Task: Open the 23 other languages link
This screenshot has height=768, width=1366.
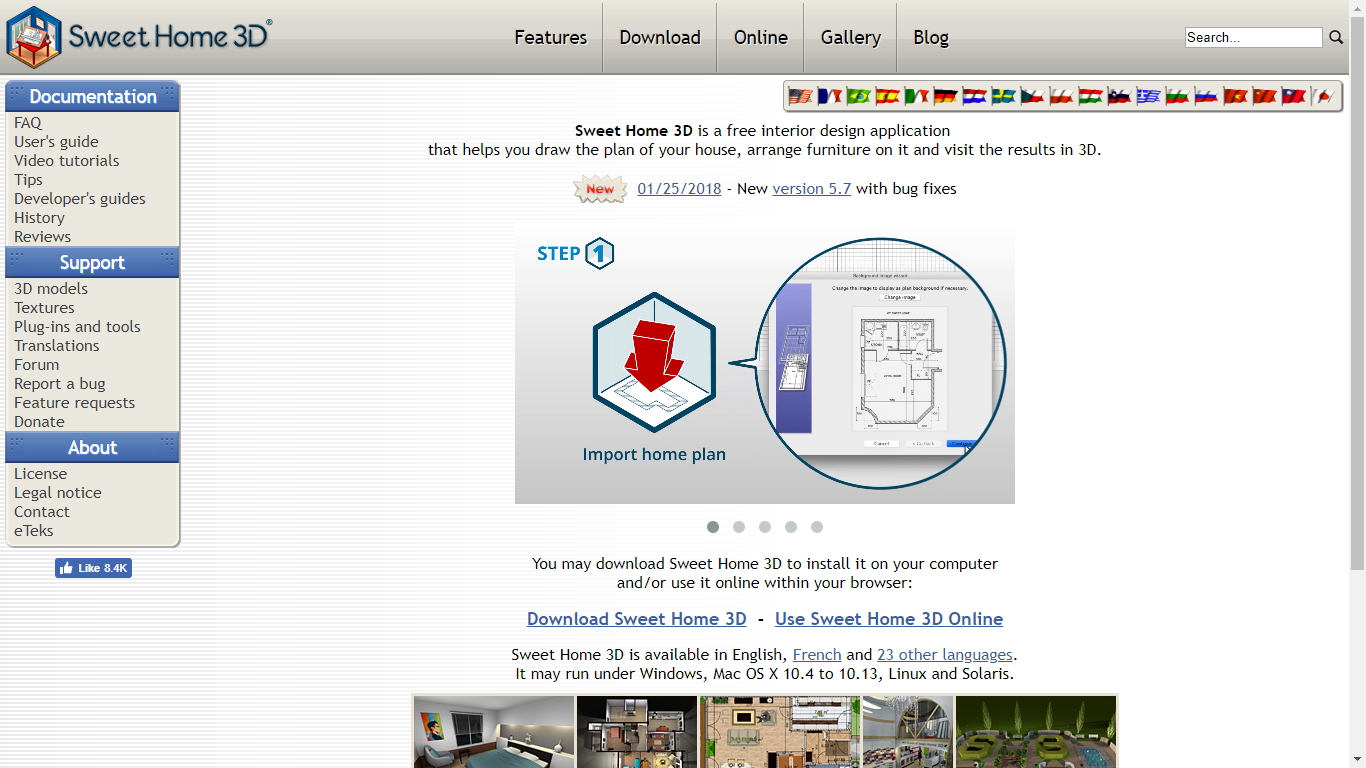Action: [945, 655]
